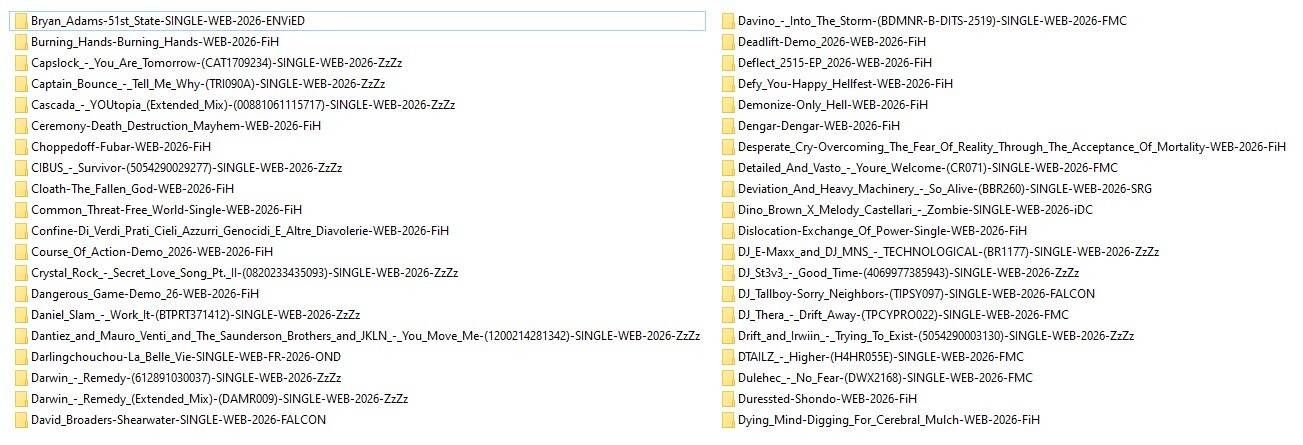Click folder icon of Dantiez_and_Mauro_Venti
The image size is (1303, 445).
pyautogui.click(x=21, y=335)
